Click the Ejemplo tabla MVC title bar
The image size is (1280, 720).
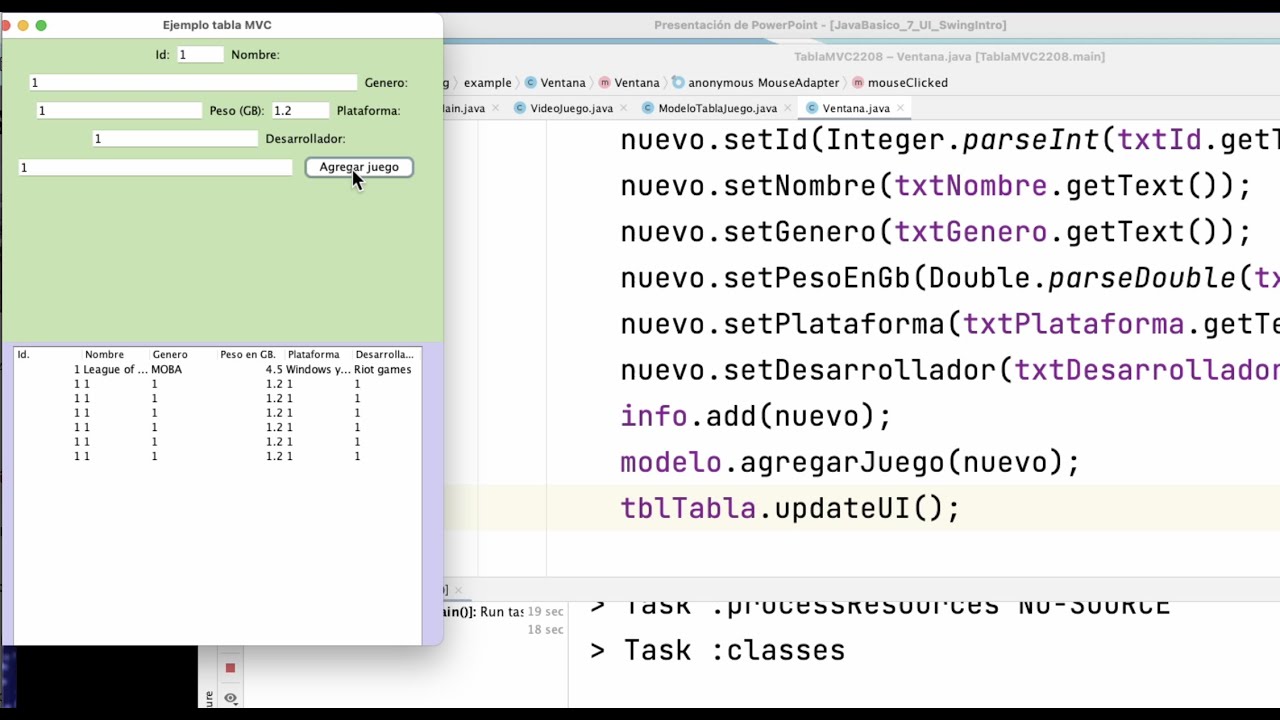217,25
